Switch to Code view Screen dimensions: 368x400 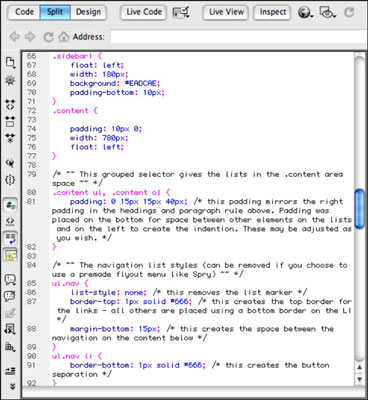click(x=24, y=12)
